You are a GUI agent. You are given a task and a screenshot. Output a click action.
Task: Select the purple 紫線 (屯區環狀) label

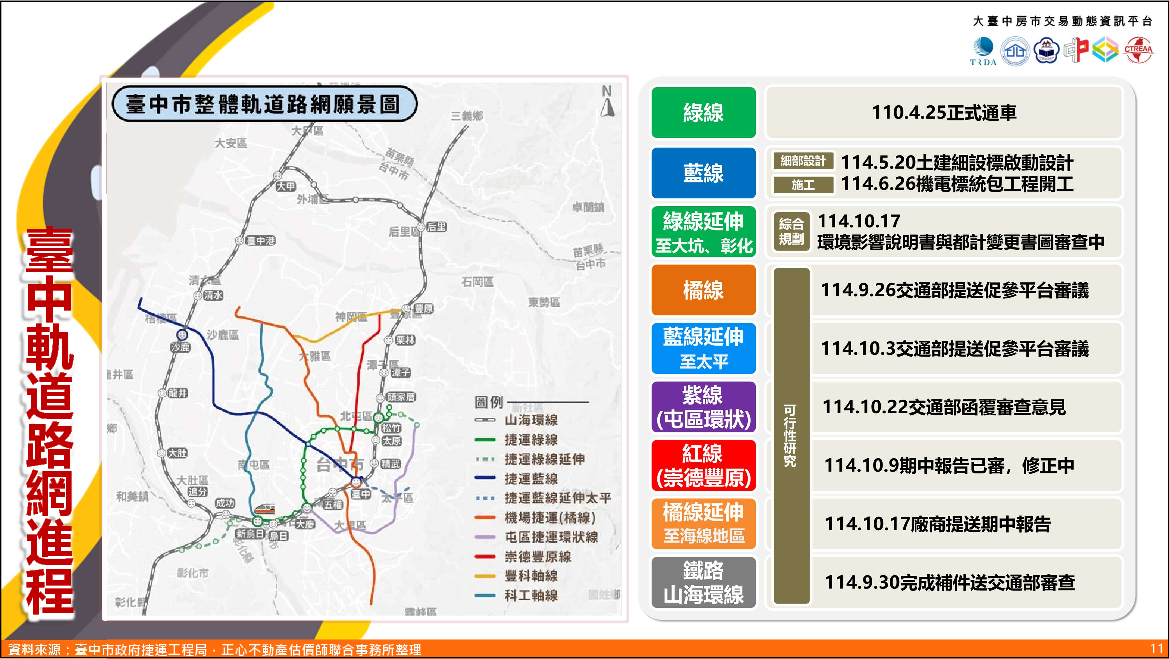point(703,406)
